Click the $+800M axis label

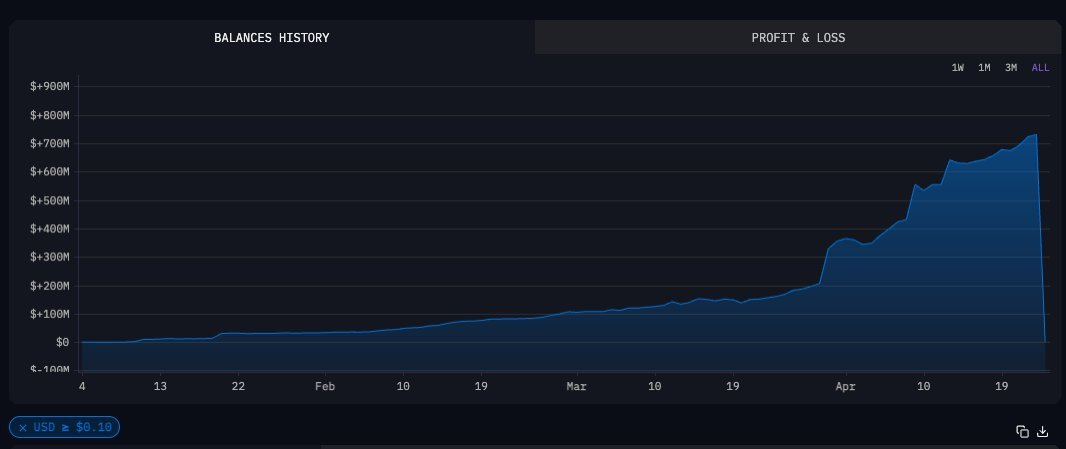pos(50,115)
